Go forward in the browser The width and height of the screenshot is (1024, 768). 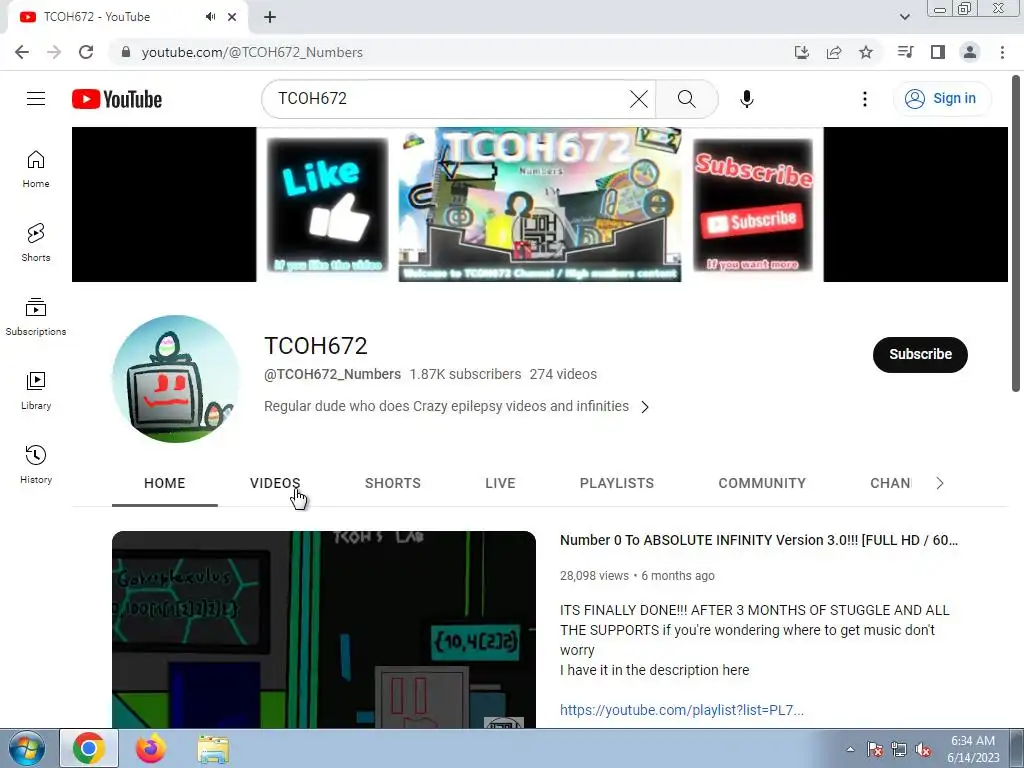54,52
